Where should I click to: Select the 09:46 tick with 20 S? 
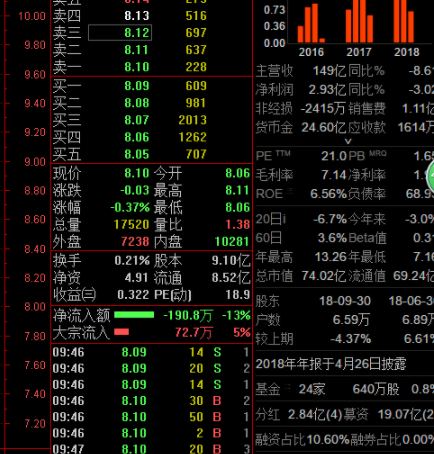(151, 368)
